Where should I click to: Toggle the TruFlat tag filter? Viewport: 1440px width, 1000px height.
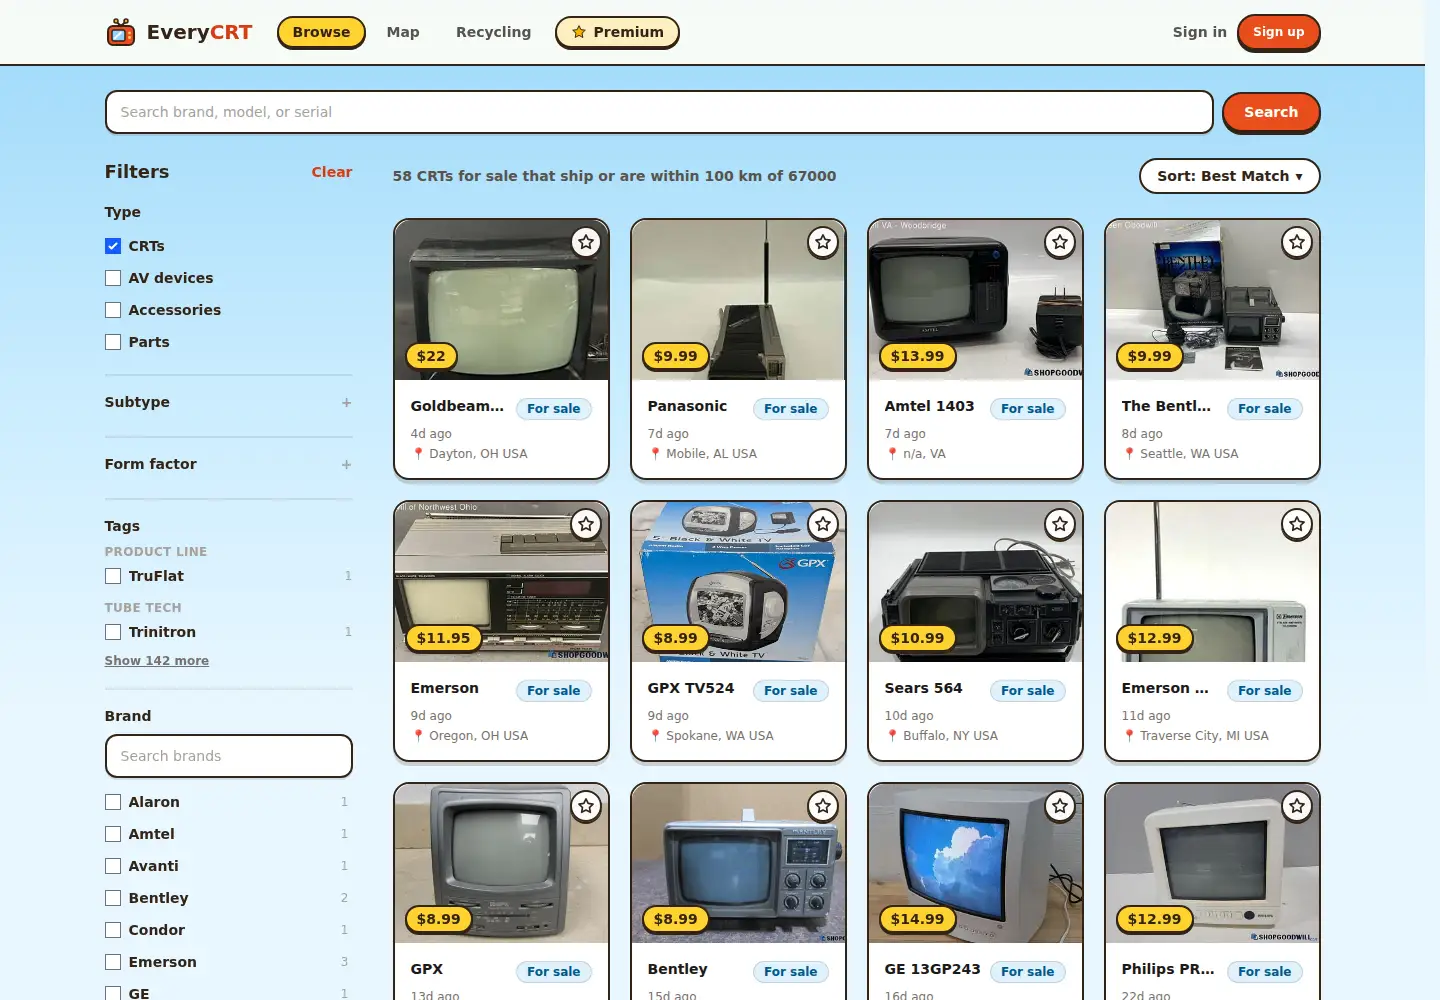[x=113, y=576]
